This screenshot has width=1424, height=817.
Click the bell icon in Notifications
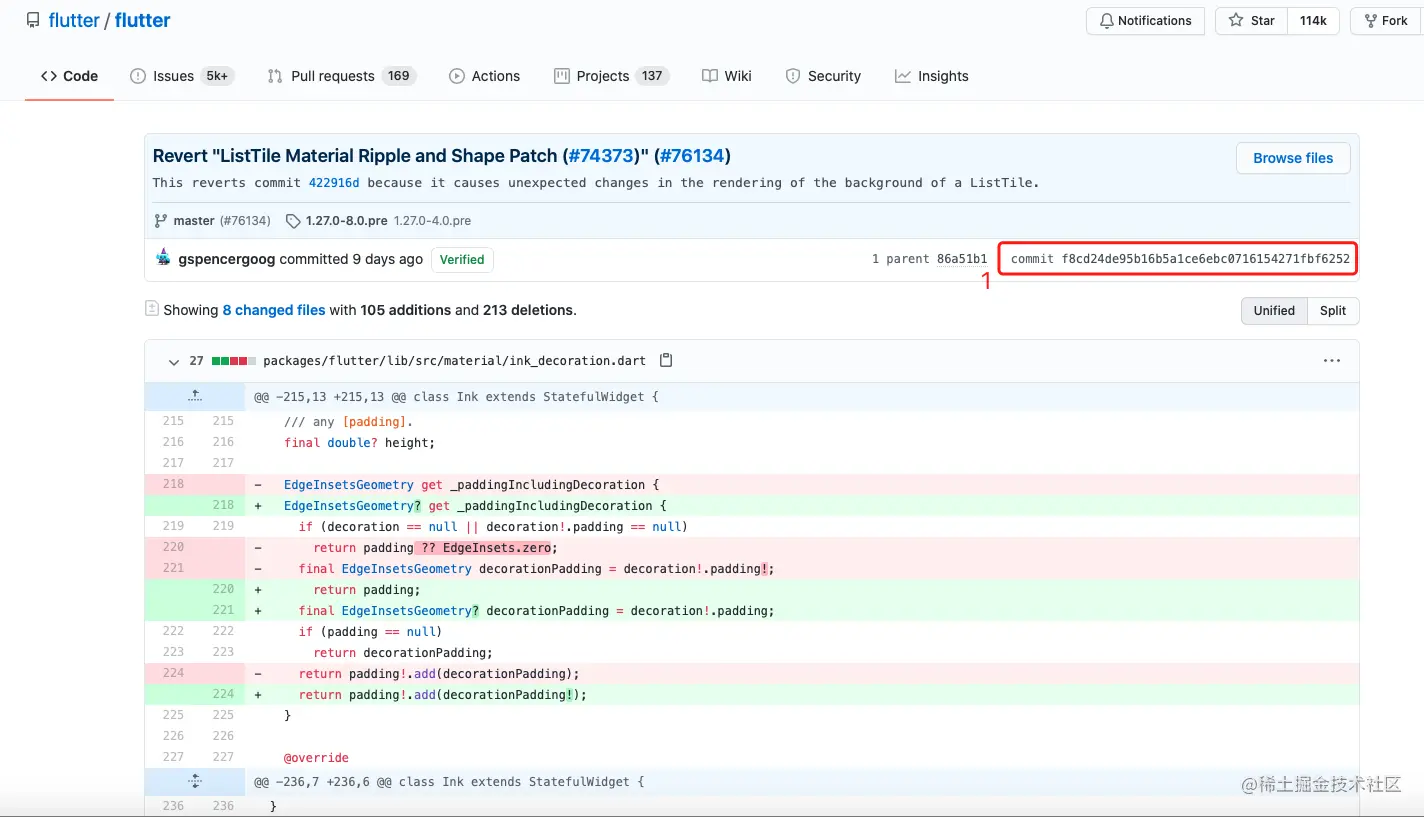pos(1106,21)
